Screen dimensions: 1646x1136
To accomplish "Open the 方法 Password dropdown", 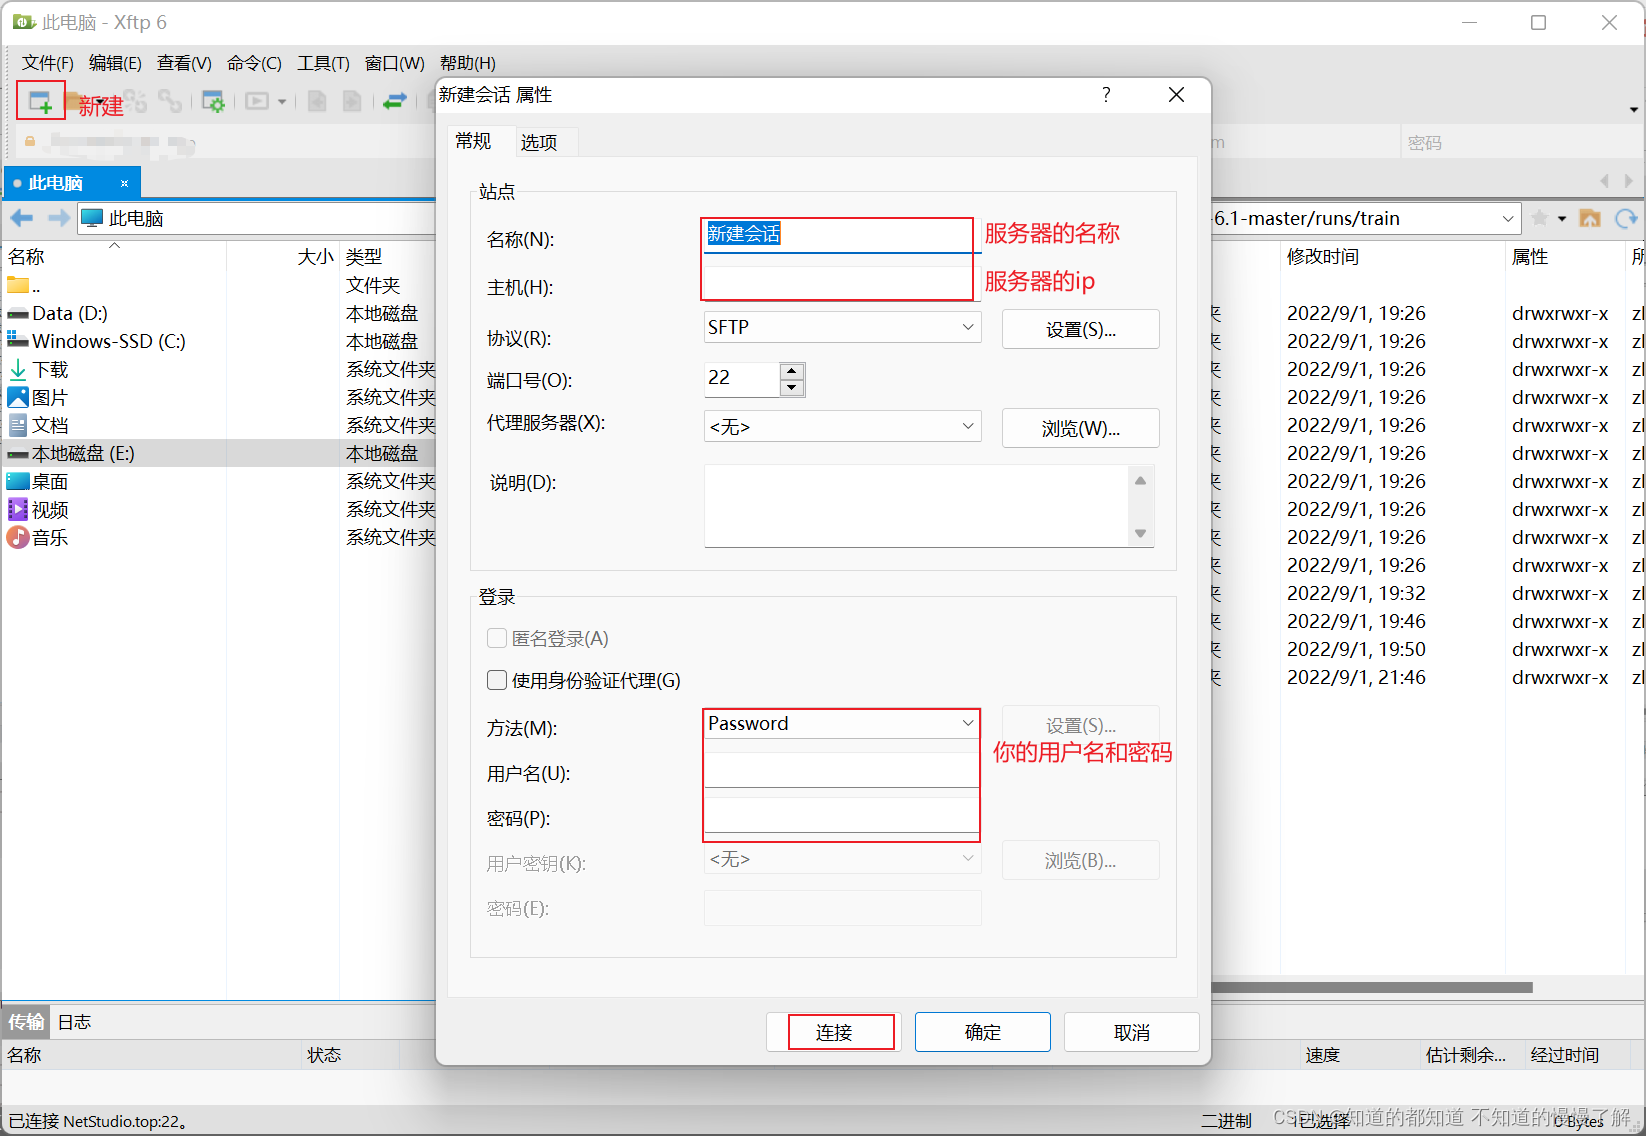I will click(842, 723).
